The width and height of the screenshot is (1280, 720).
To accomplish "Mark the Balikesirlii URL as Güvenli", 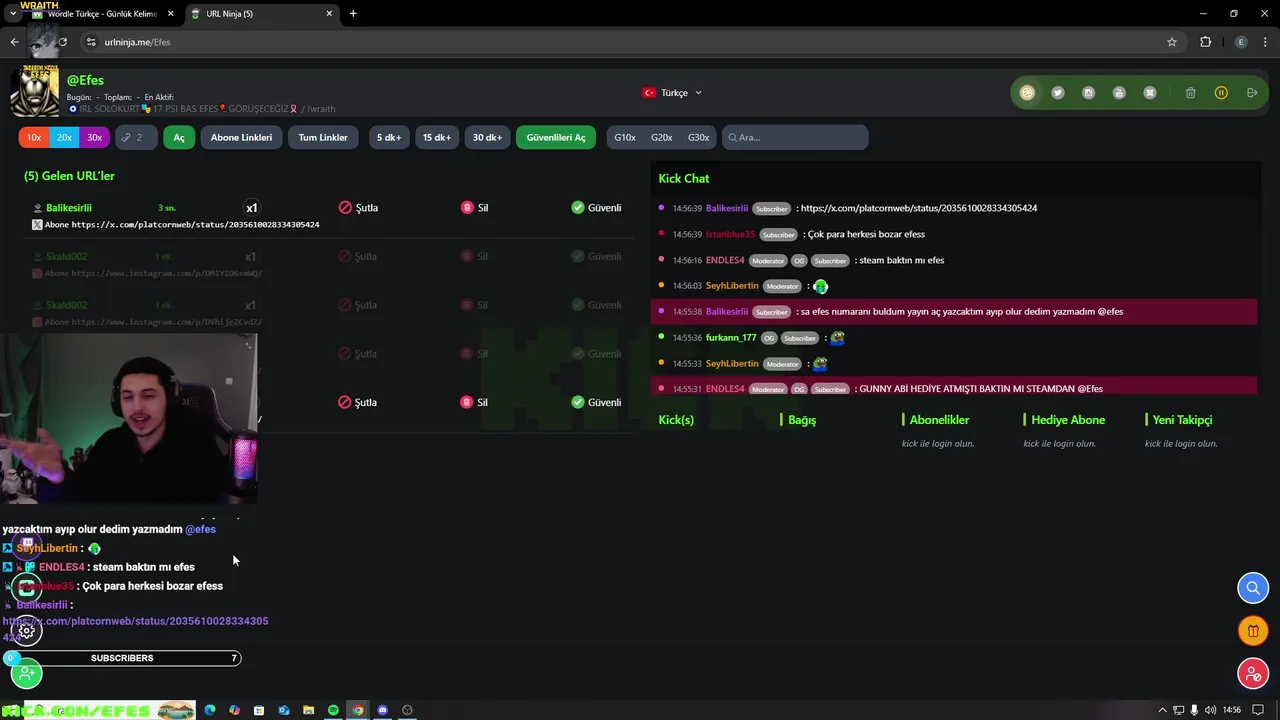I will pyautogui.click(x=596, y=208).
